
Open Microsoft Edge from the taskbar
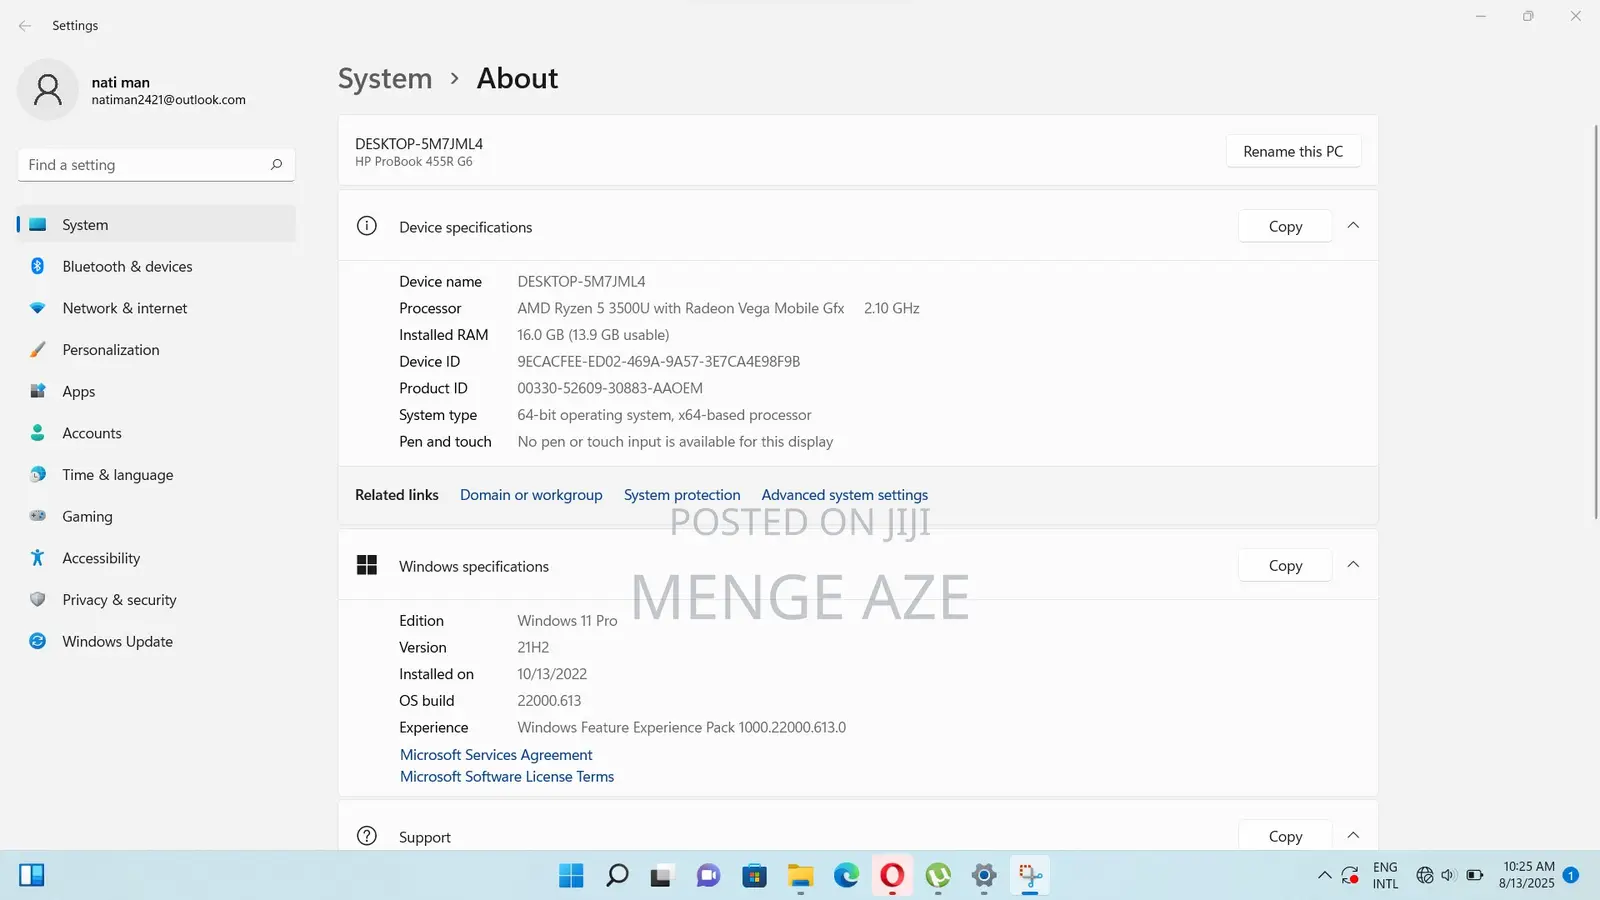pos(846,876)
